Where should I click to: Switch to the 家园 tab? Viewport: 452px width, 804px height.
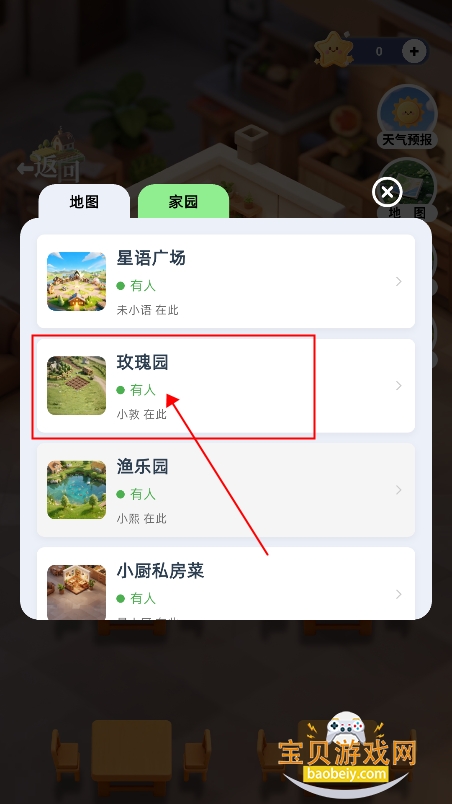coord(183,202)
